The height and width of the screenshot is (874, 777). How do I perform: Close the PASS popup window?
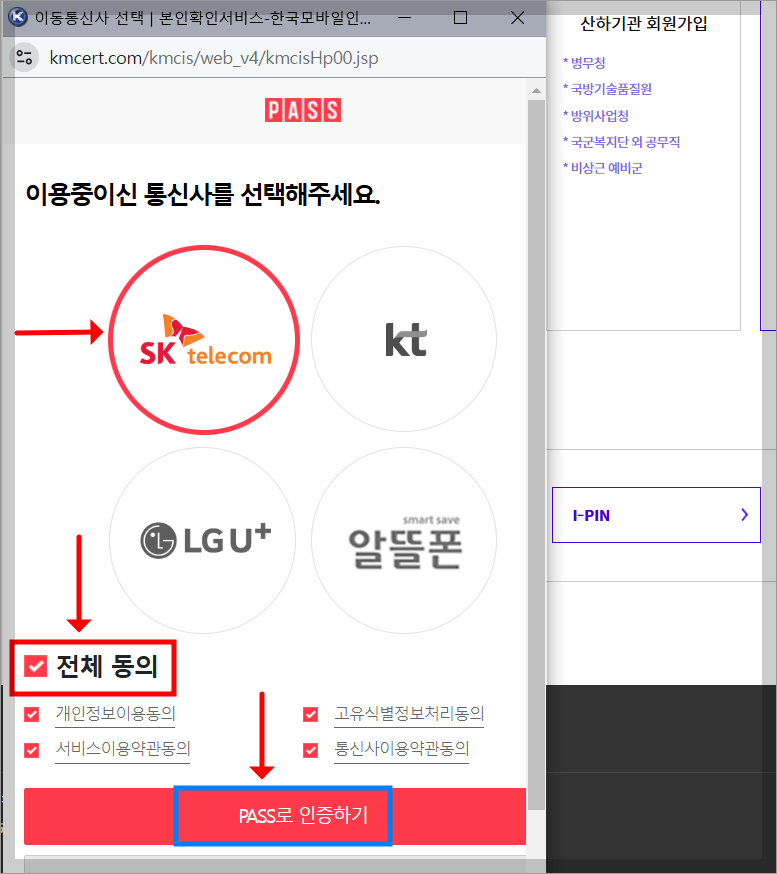[x=517, y=18]
